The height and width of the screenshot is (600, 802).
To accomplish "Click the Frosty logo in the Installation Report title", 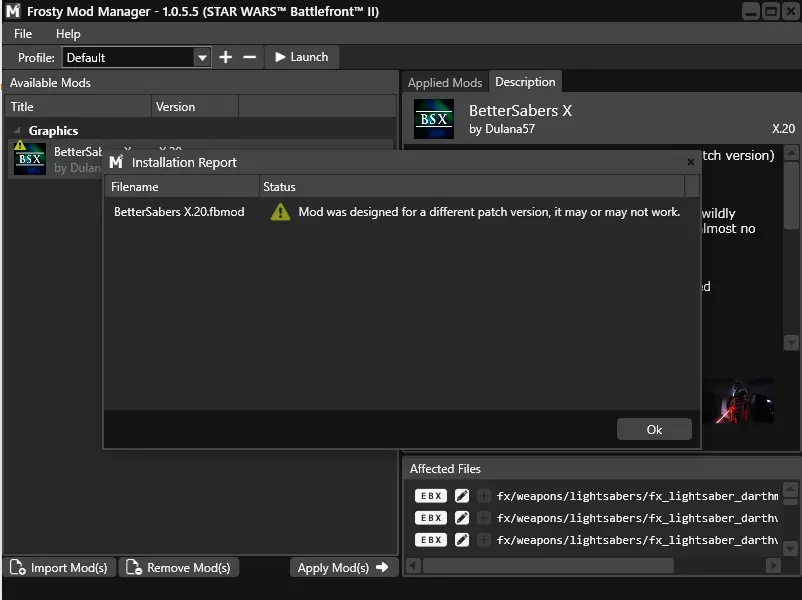I will (117, 162).
